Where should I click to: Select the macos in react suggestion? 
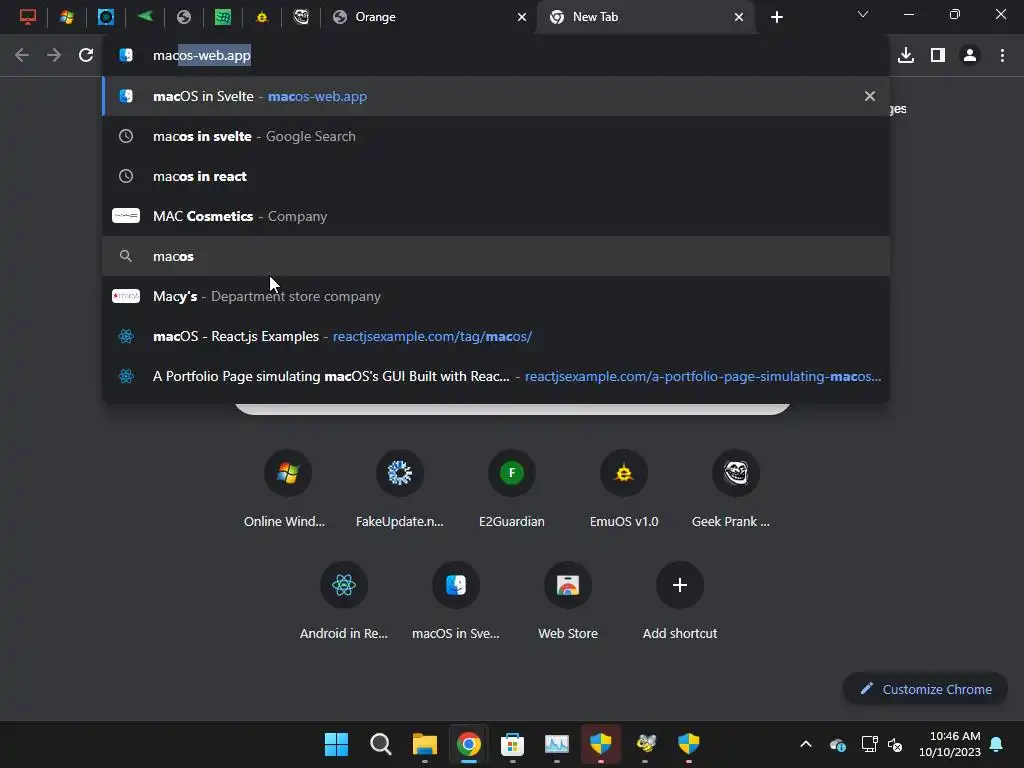coord(496,176)
